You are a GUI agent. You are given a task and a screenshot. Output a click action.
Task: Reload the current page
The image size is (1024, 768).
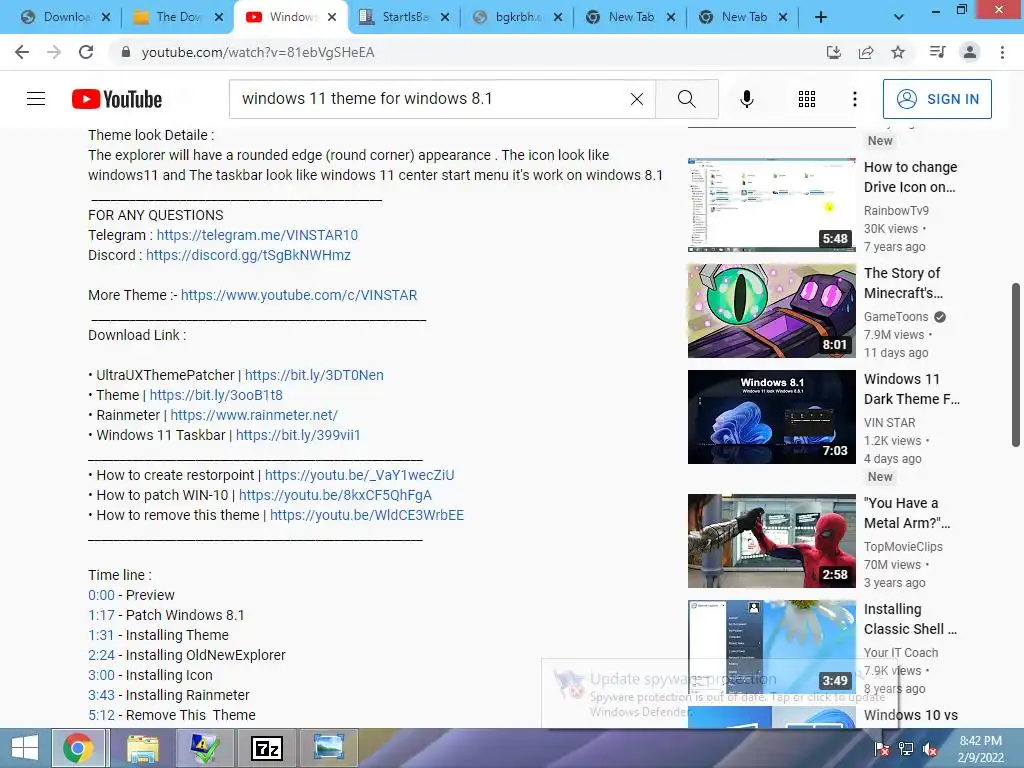(86, 52)
